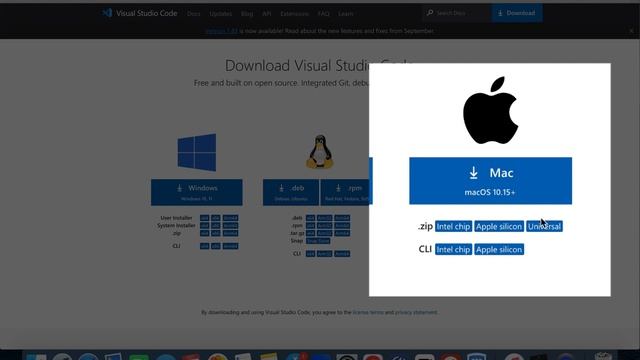Image resolution: width=640 pixels, height=360 pixels.
Task: Open the API navigation item
Action: [267, 14]
